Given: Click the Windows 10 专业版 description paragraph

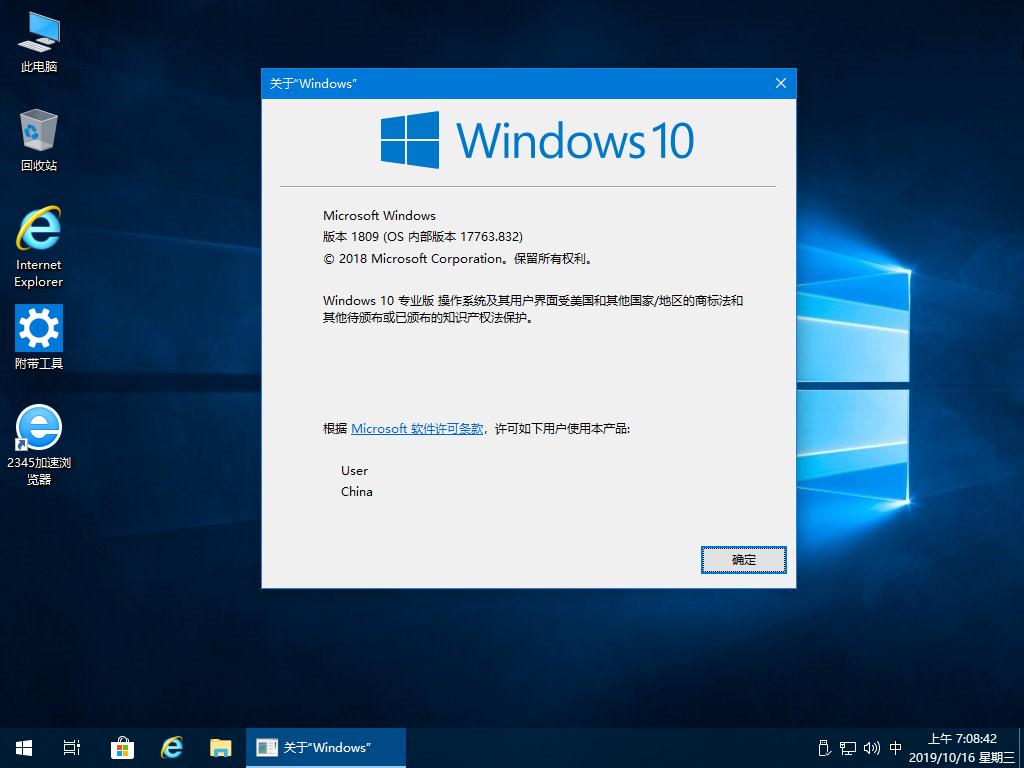Looking at the screenshot, I should (x=533, y=310).
